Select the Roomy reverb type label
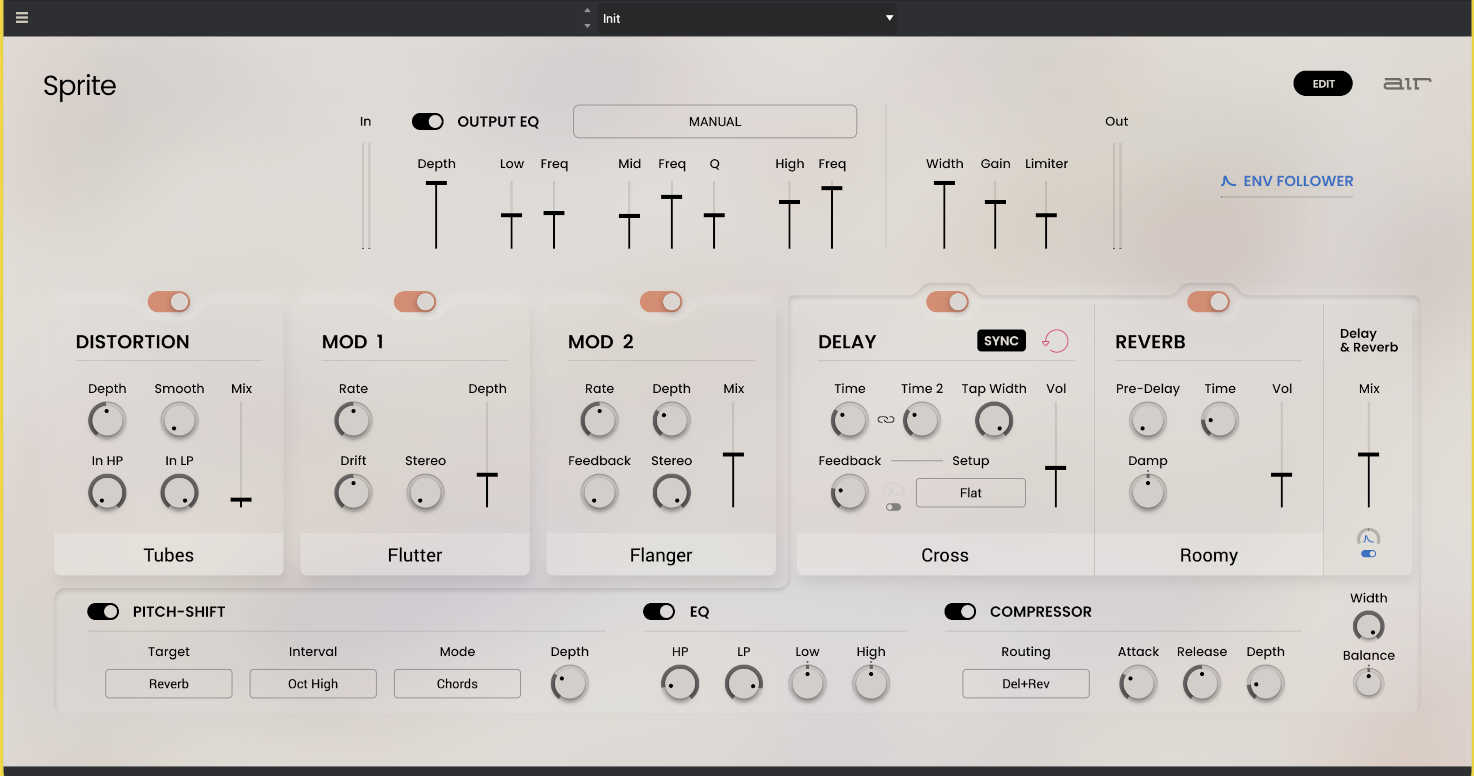Viewport: 1474px width, 776px height. 1208,555
